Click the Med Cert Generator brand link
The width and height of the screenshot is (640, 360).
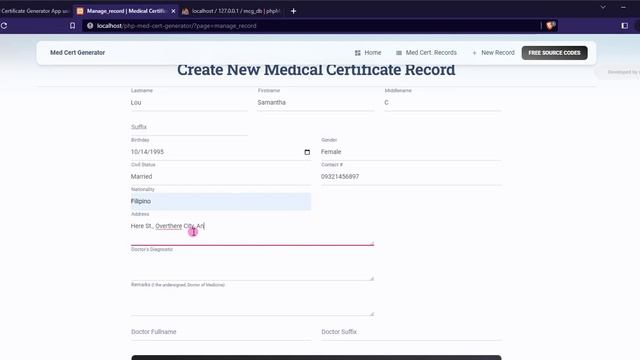(78, 53)
